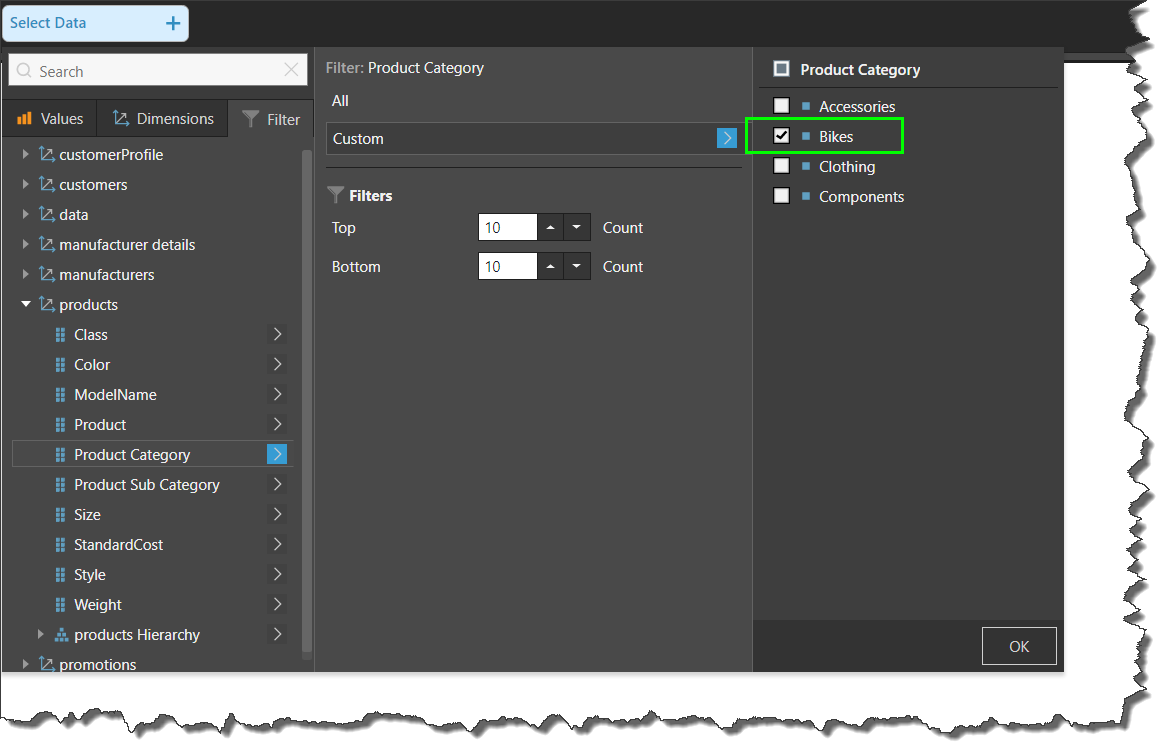This screenshot has height=755, width=1170.
Task: Click the Product Category column icon
Action: click(x=60, y=454)
